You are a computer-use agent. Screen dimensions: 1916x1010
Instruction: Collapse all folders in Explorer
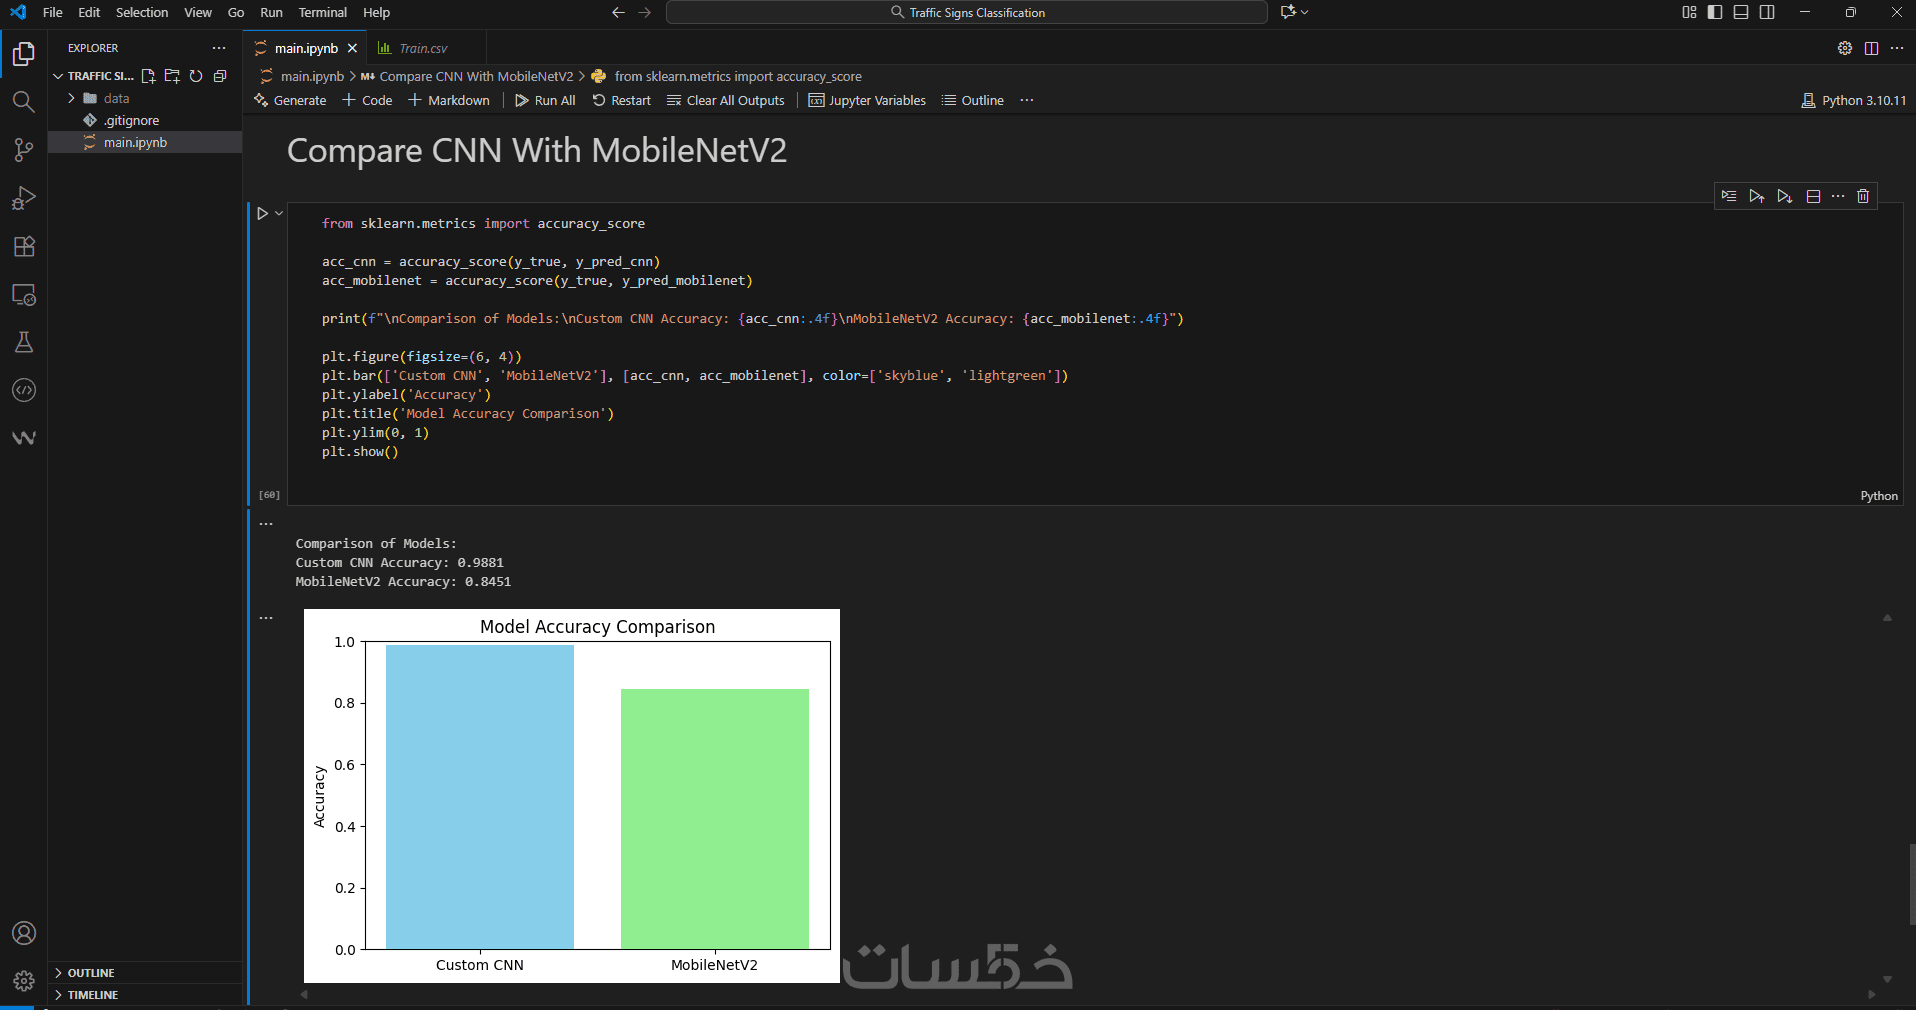[220, 76]
